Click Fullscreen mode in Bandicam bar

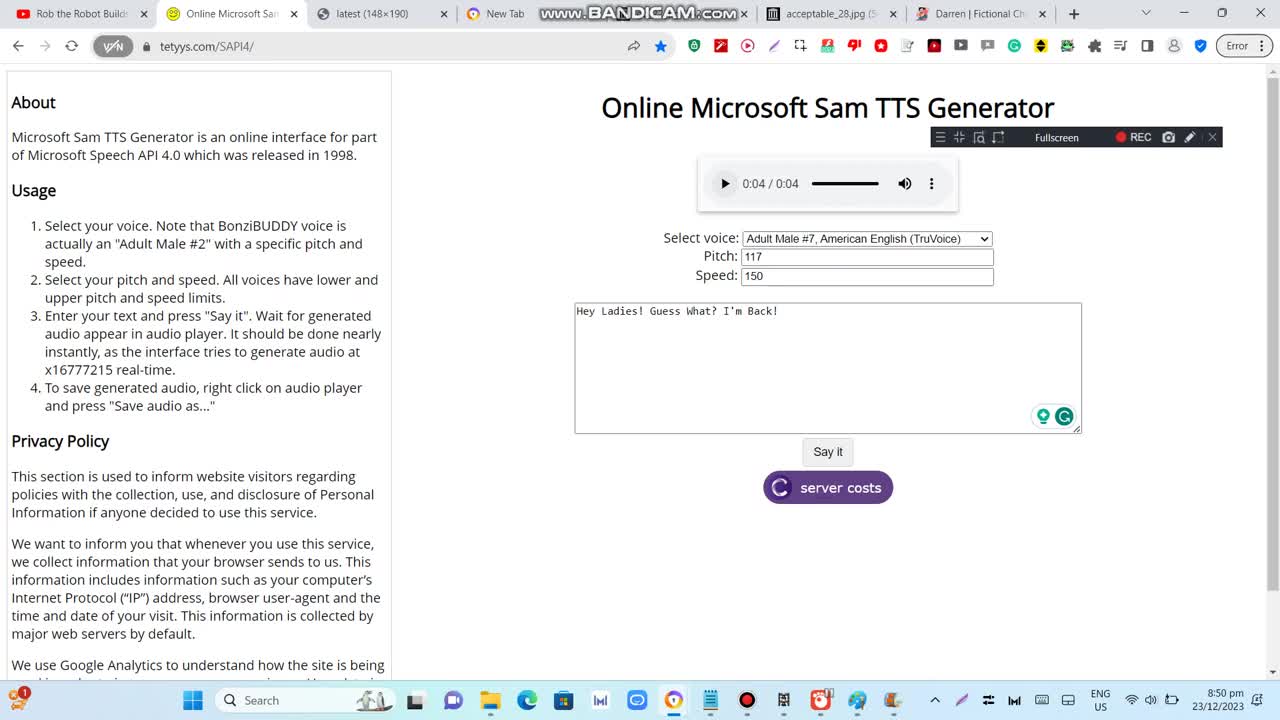click(x=1057, y=138)
